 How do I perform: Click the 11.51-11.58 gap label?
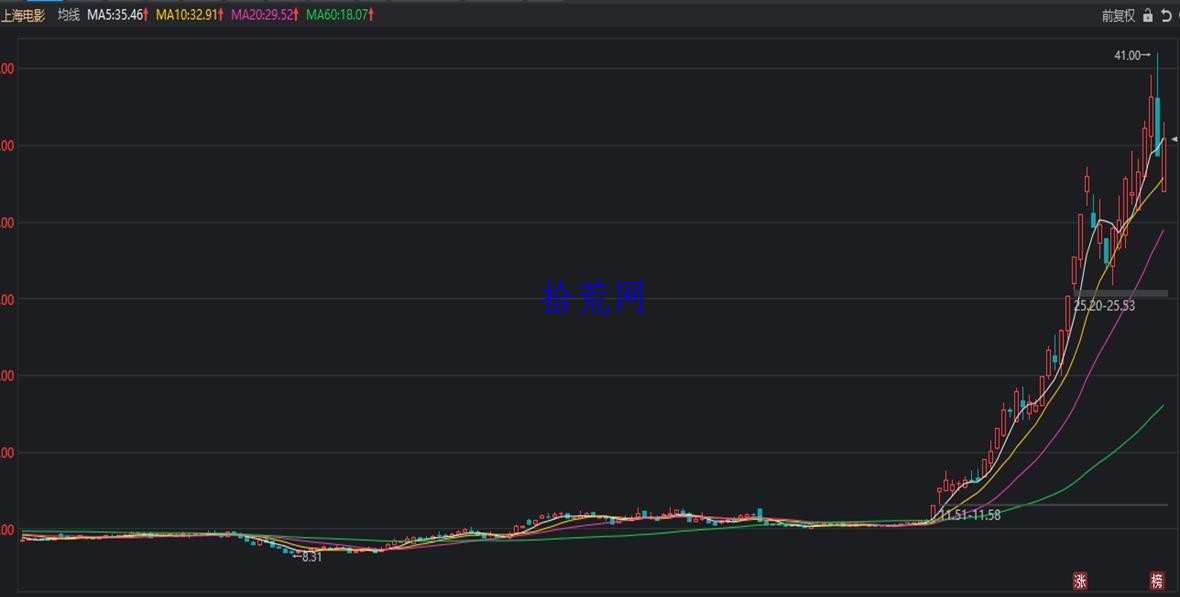coord(971,515)
